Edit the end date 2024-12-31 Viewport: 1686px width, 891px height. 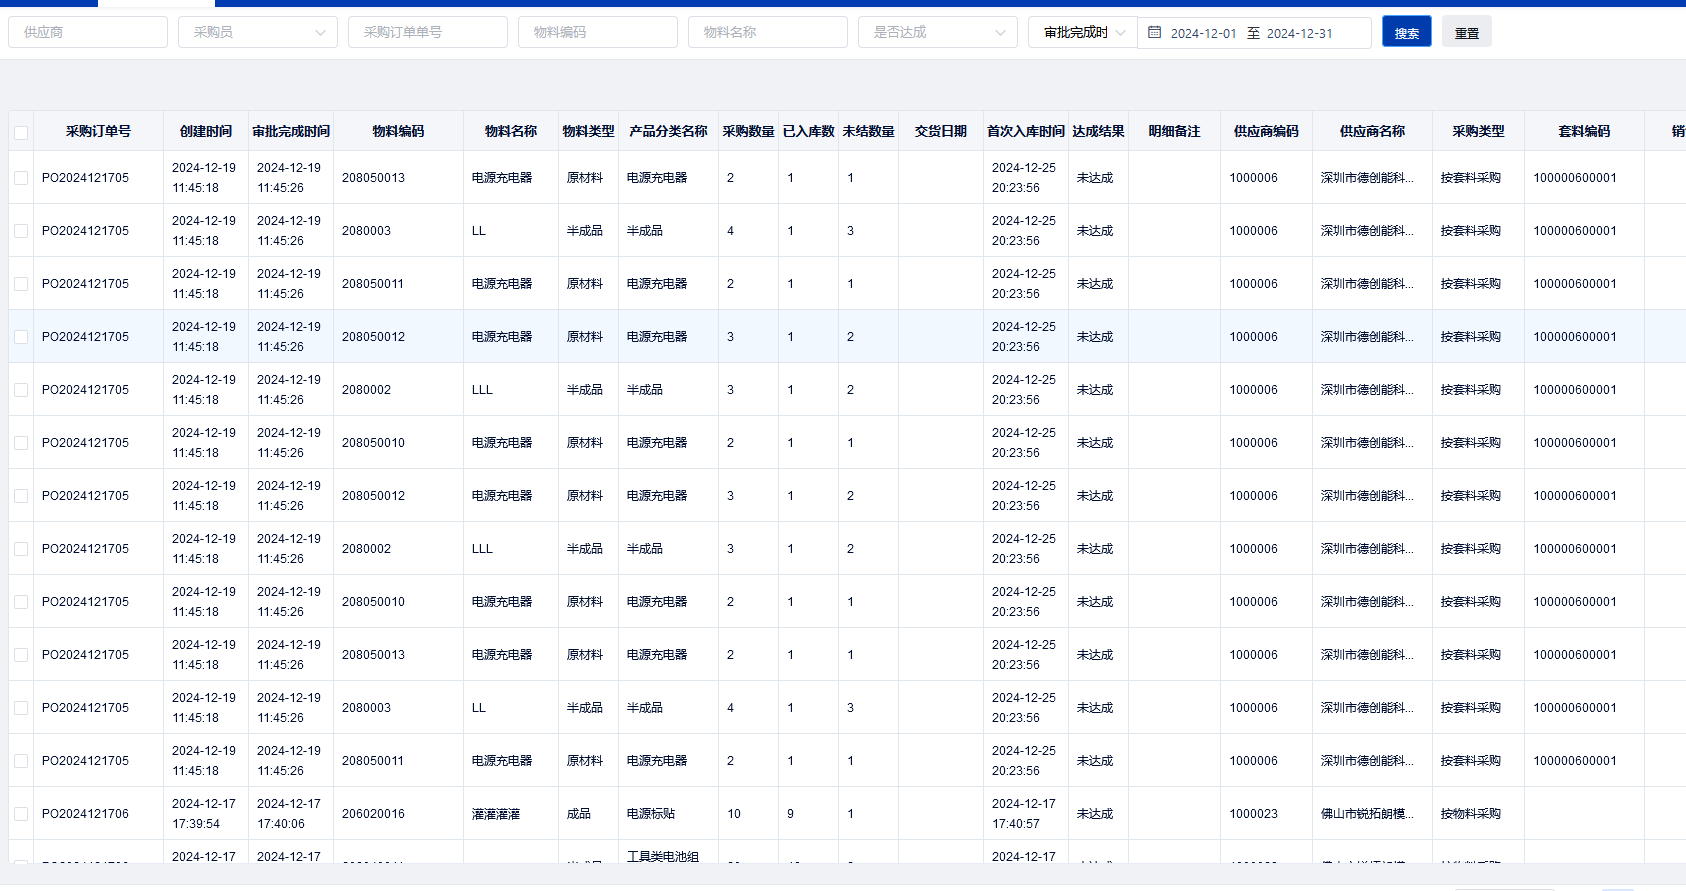pos(1299,33)
